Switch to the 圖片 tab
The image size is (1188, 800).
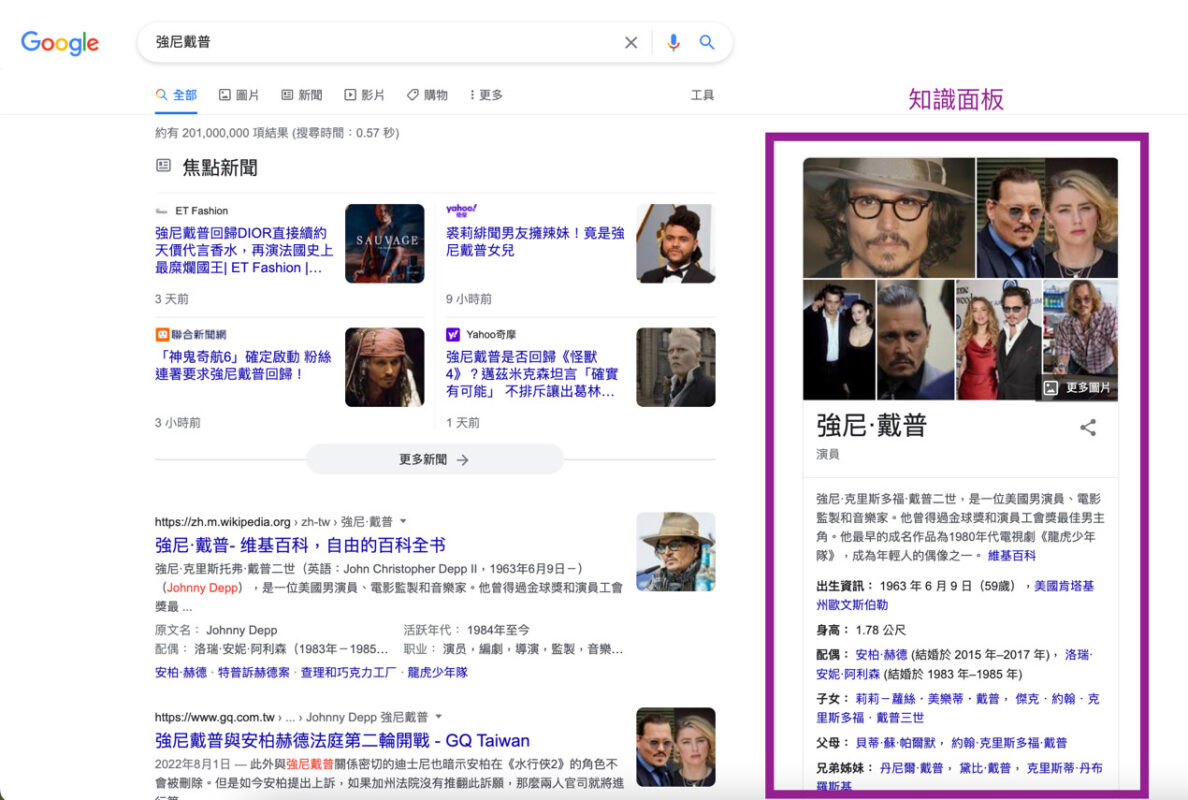pos(239,95)
